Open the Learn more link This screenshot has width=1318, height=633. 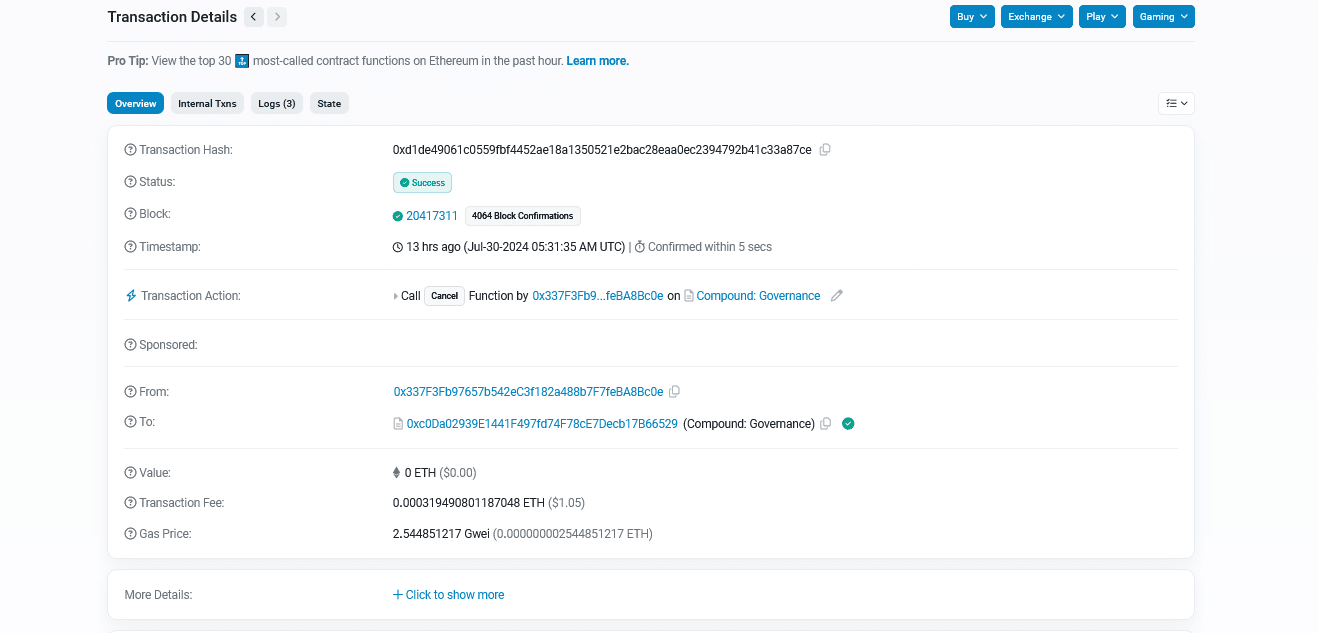(598, 61)
